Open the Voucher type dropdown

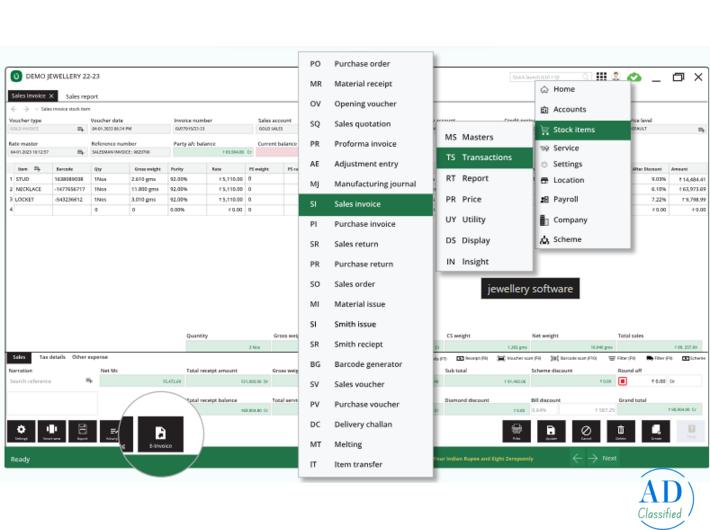pyautogui.click(x=81, y=130)
